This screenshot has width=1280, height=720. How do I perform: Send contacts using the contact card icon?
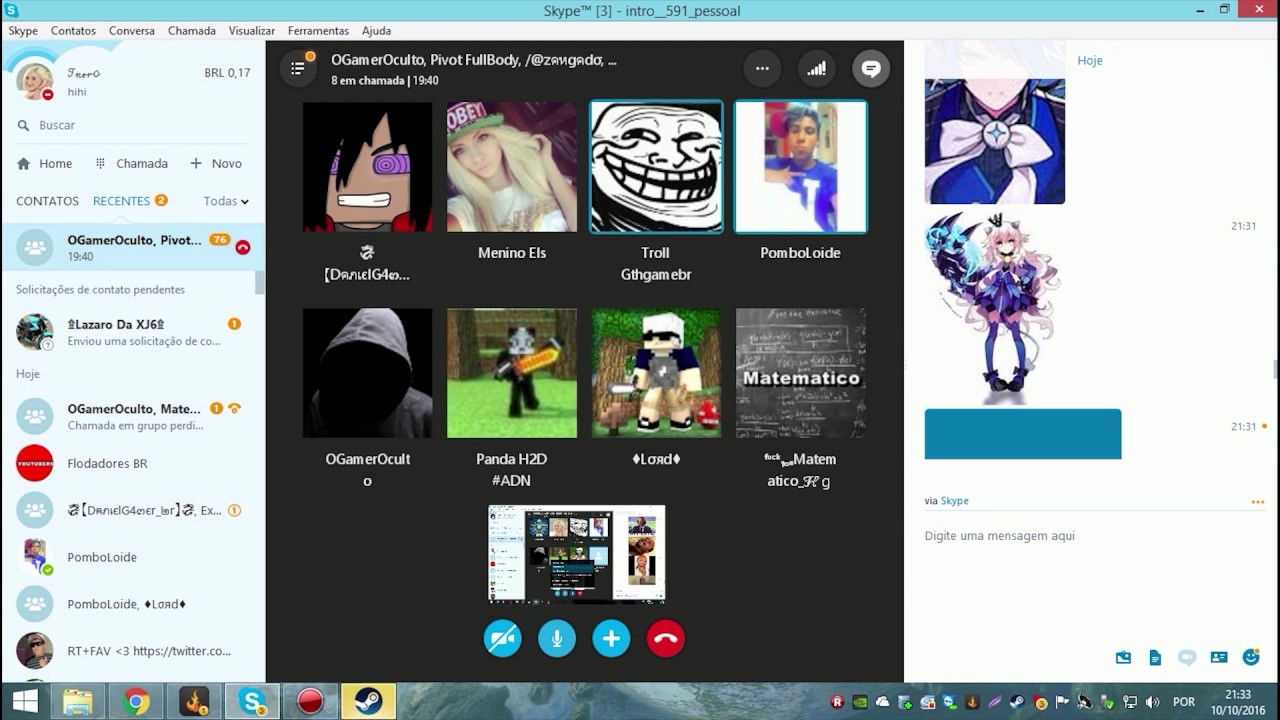click(x=1219, y=657)
